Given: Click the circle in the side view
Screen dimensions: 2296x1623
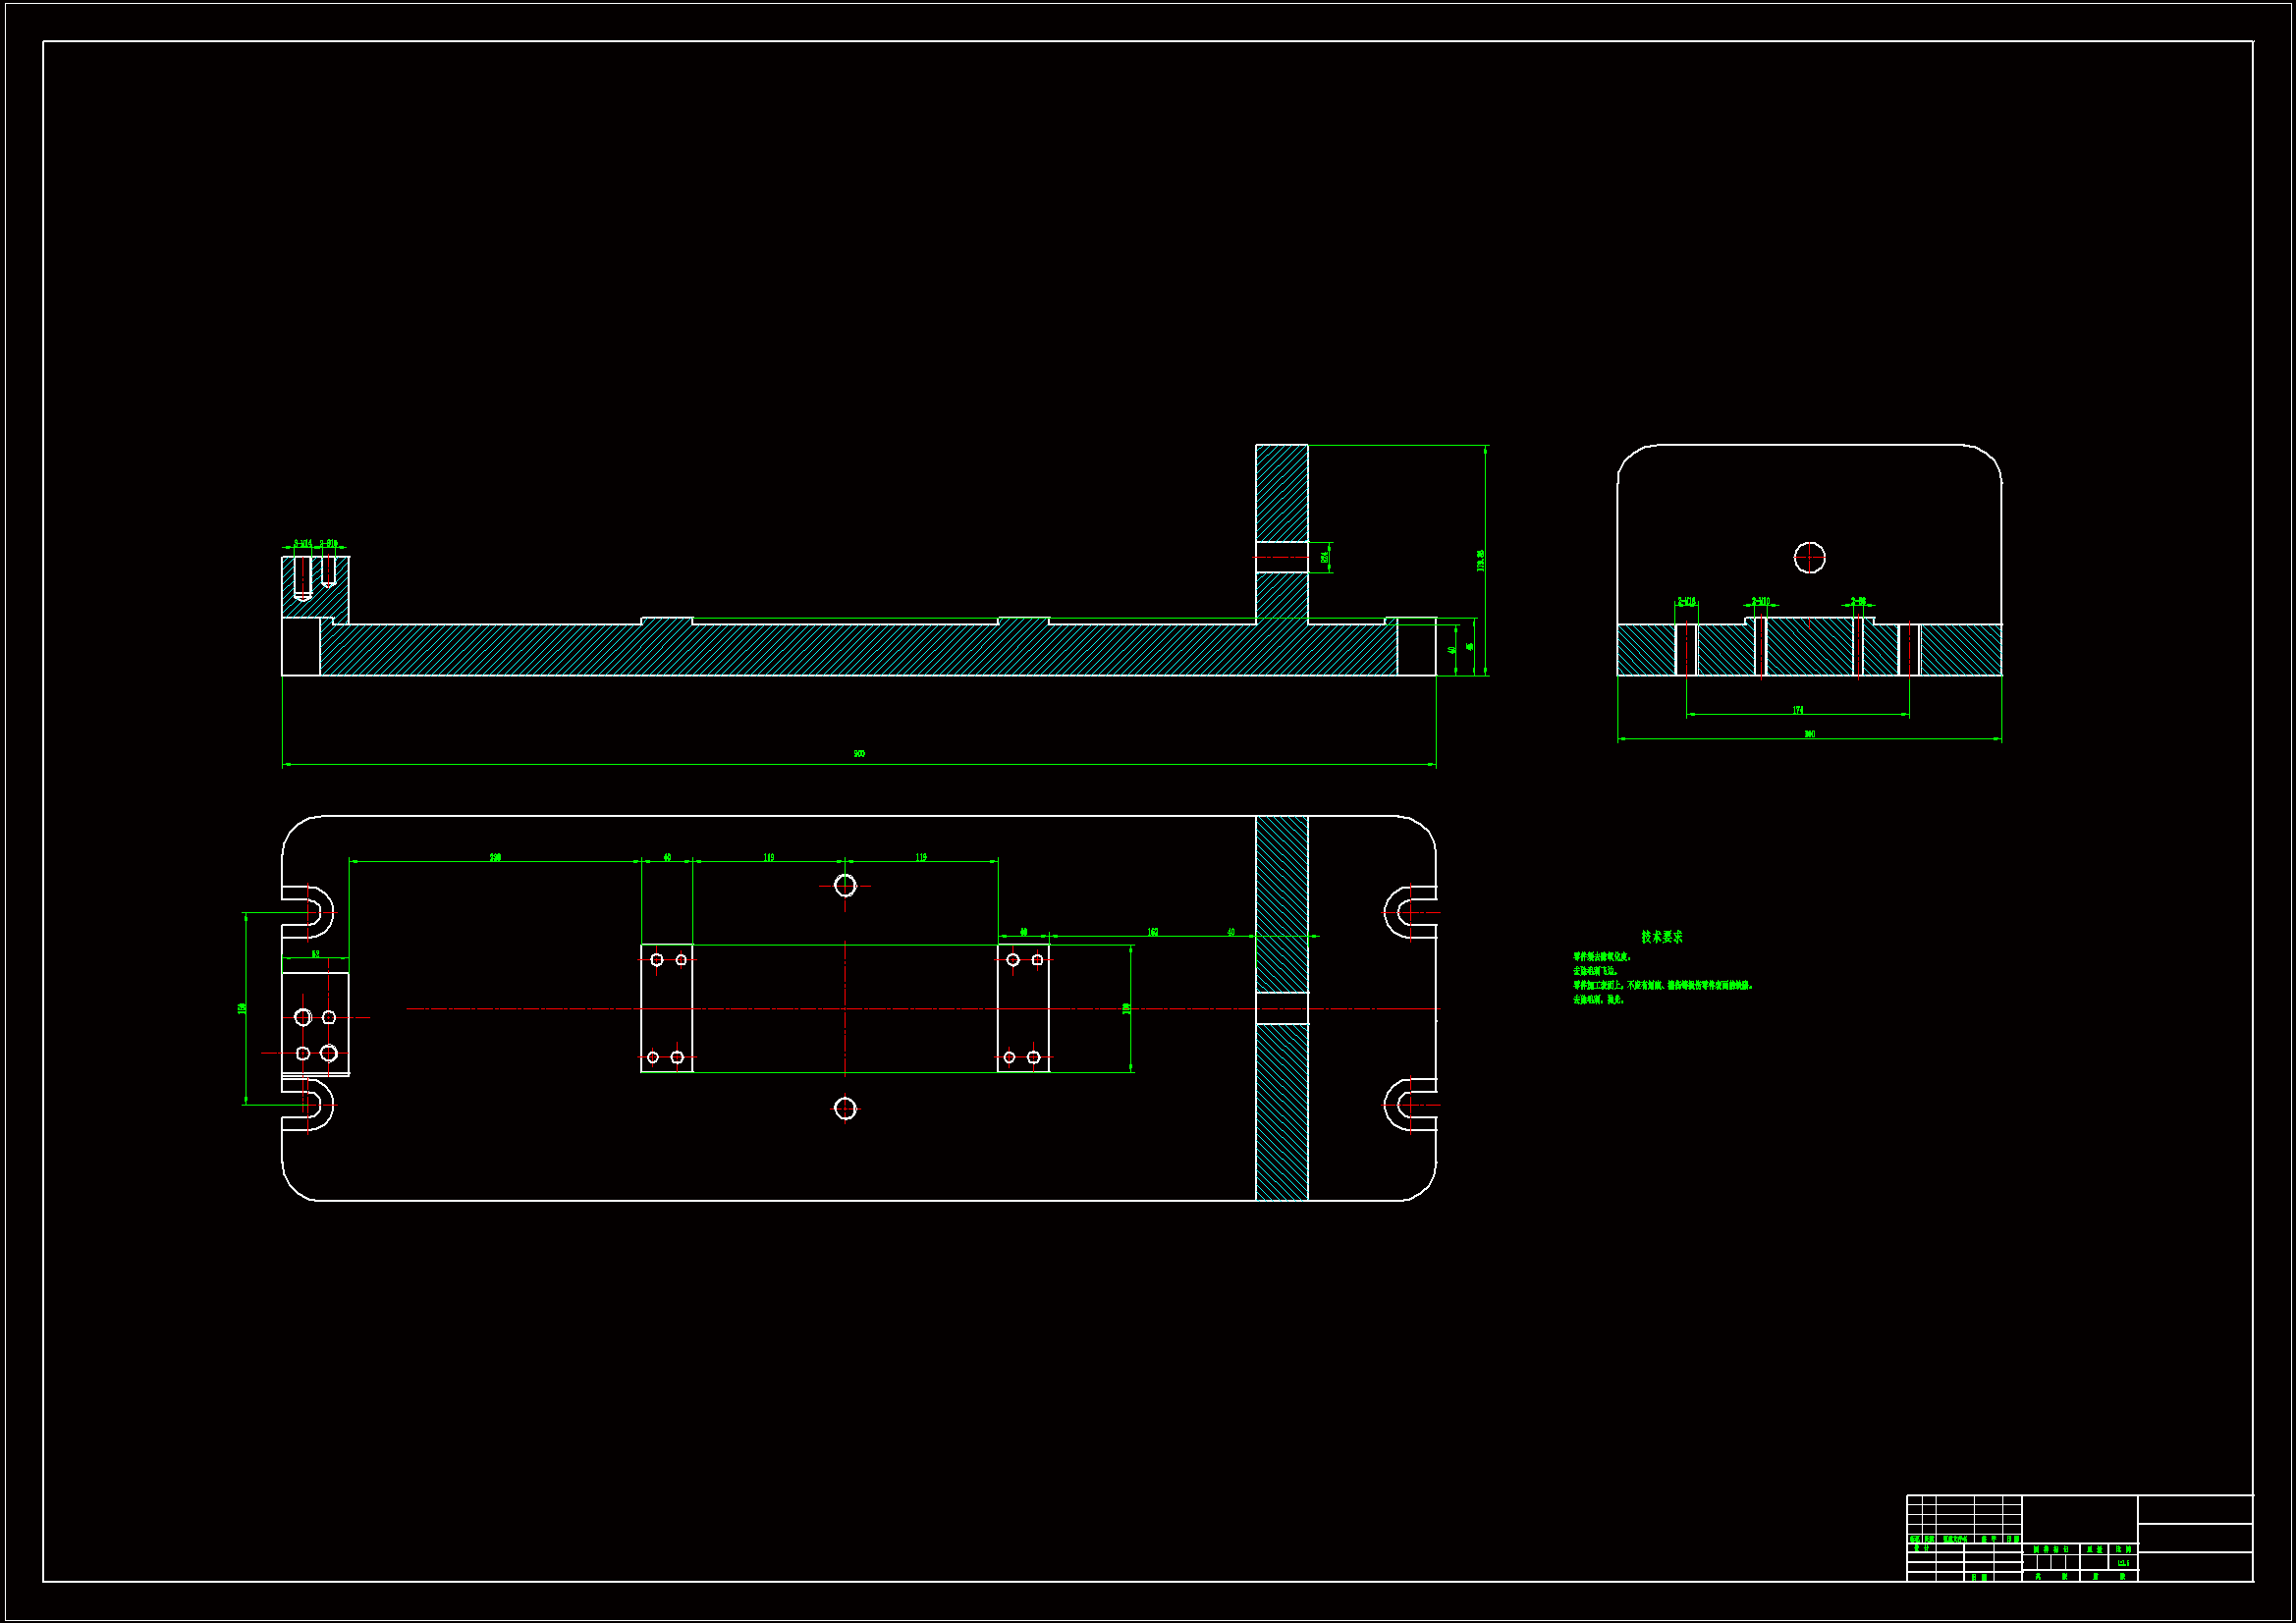Looking at the screenshot, I should (x=1809, y=557).
